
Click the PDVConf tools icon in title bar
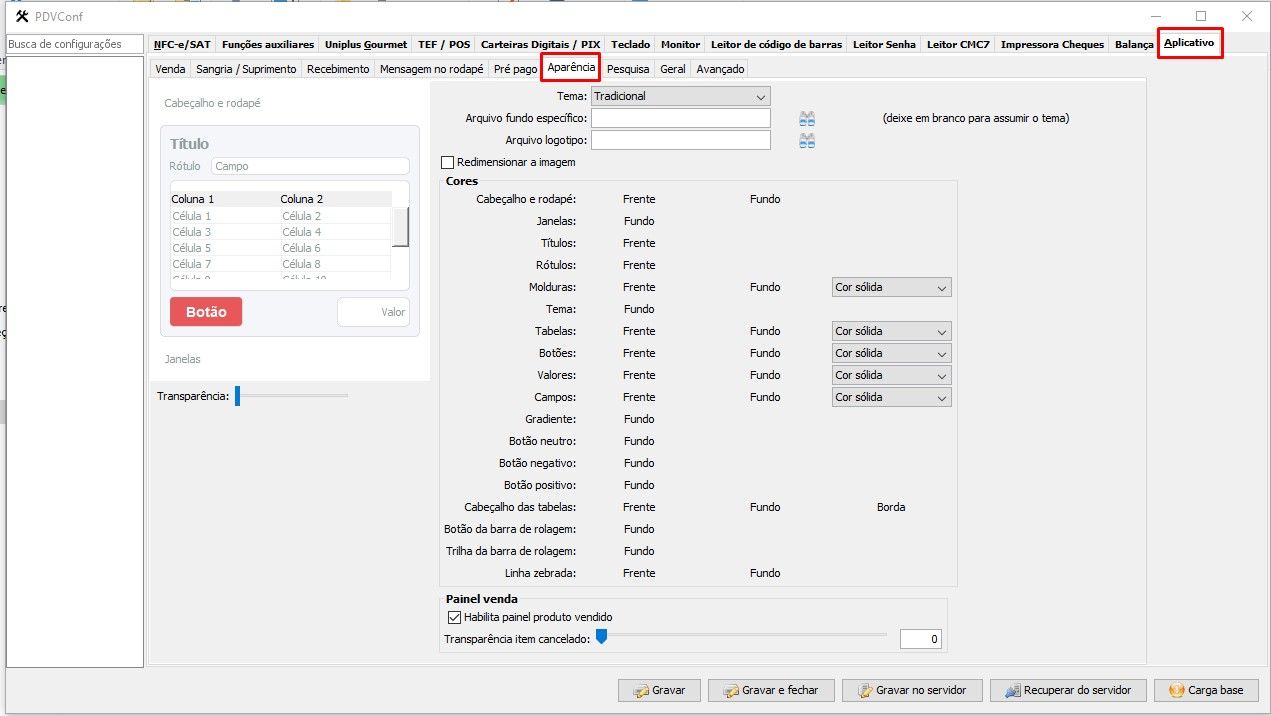[23, 16]
